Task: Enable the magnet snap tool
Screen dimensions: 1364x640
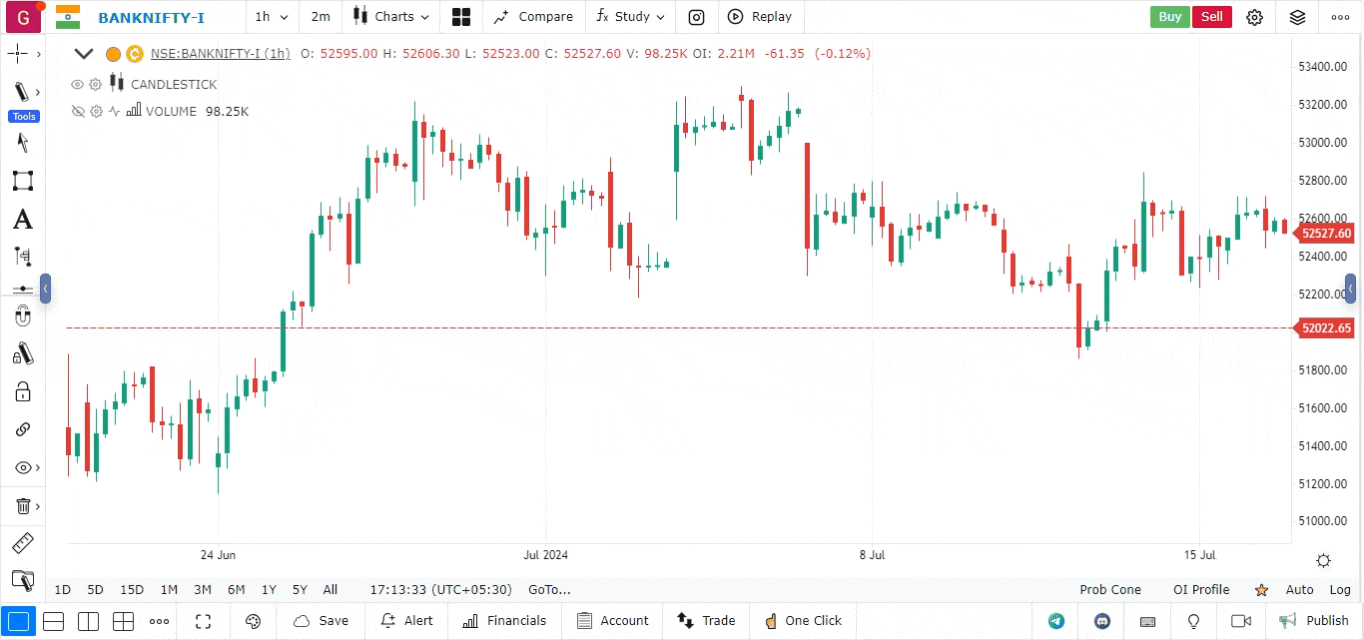Action: coord(22,318)
